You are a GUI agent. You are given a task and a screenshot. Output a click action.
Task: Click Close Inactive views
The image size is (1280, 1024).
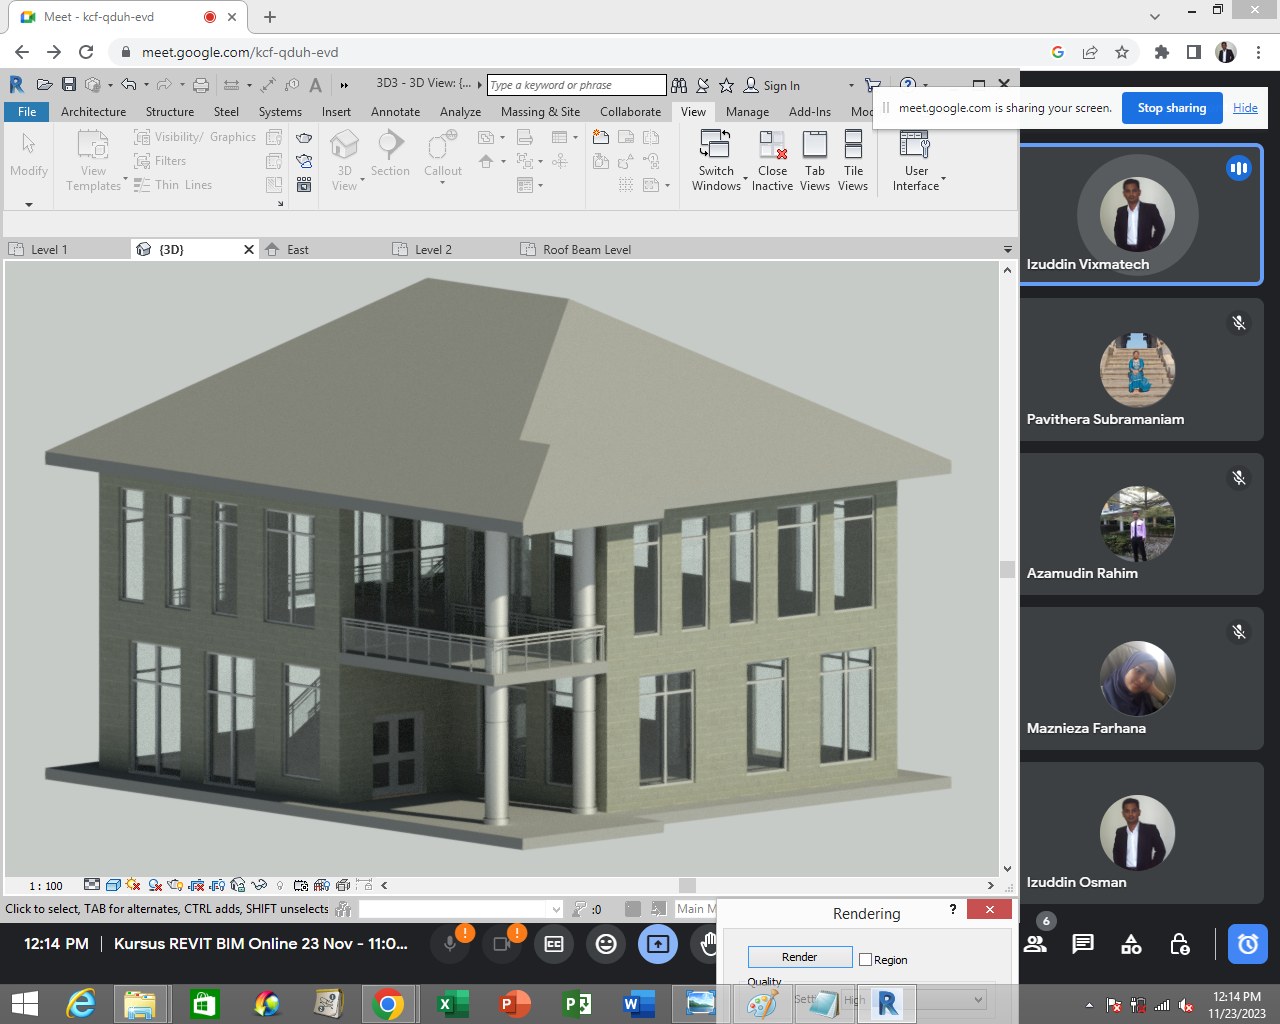tap(772, 160)
